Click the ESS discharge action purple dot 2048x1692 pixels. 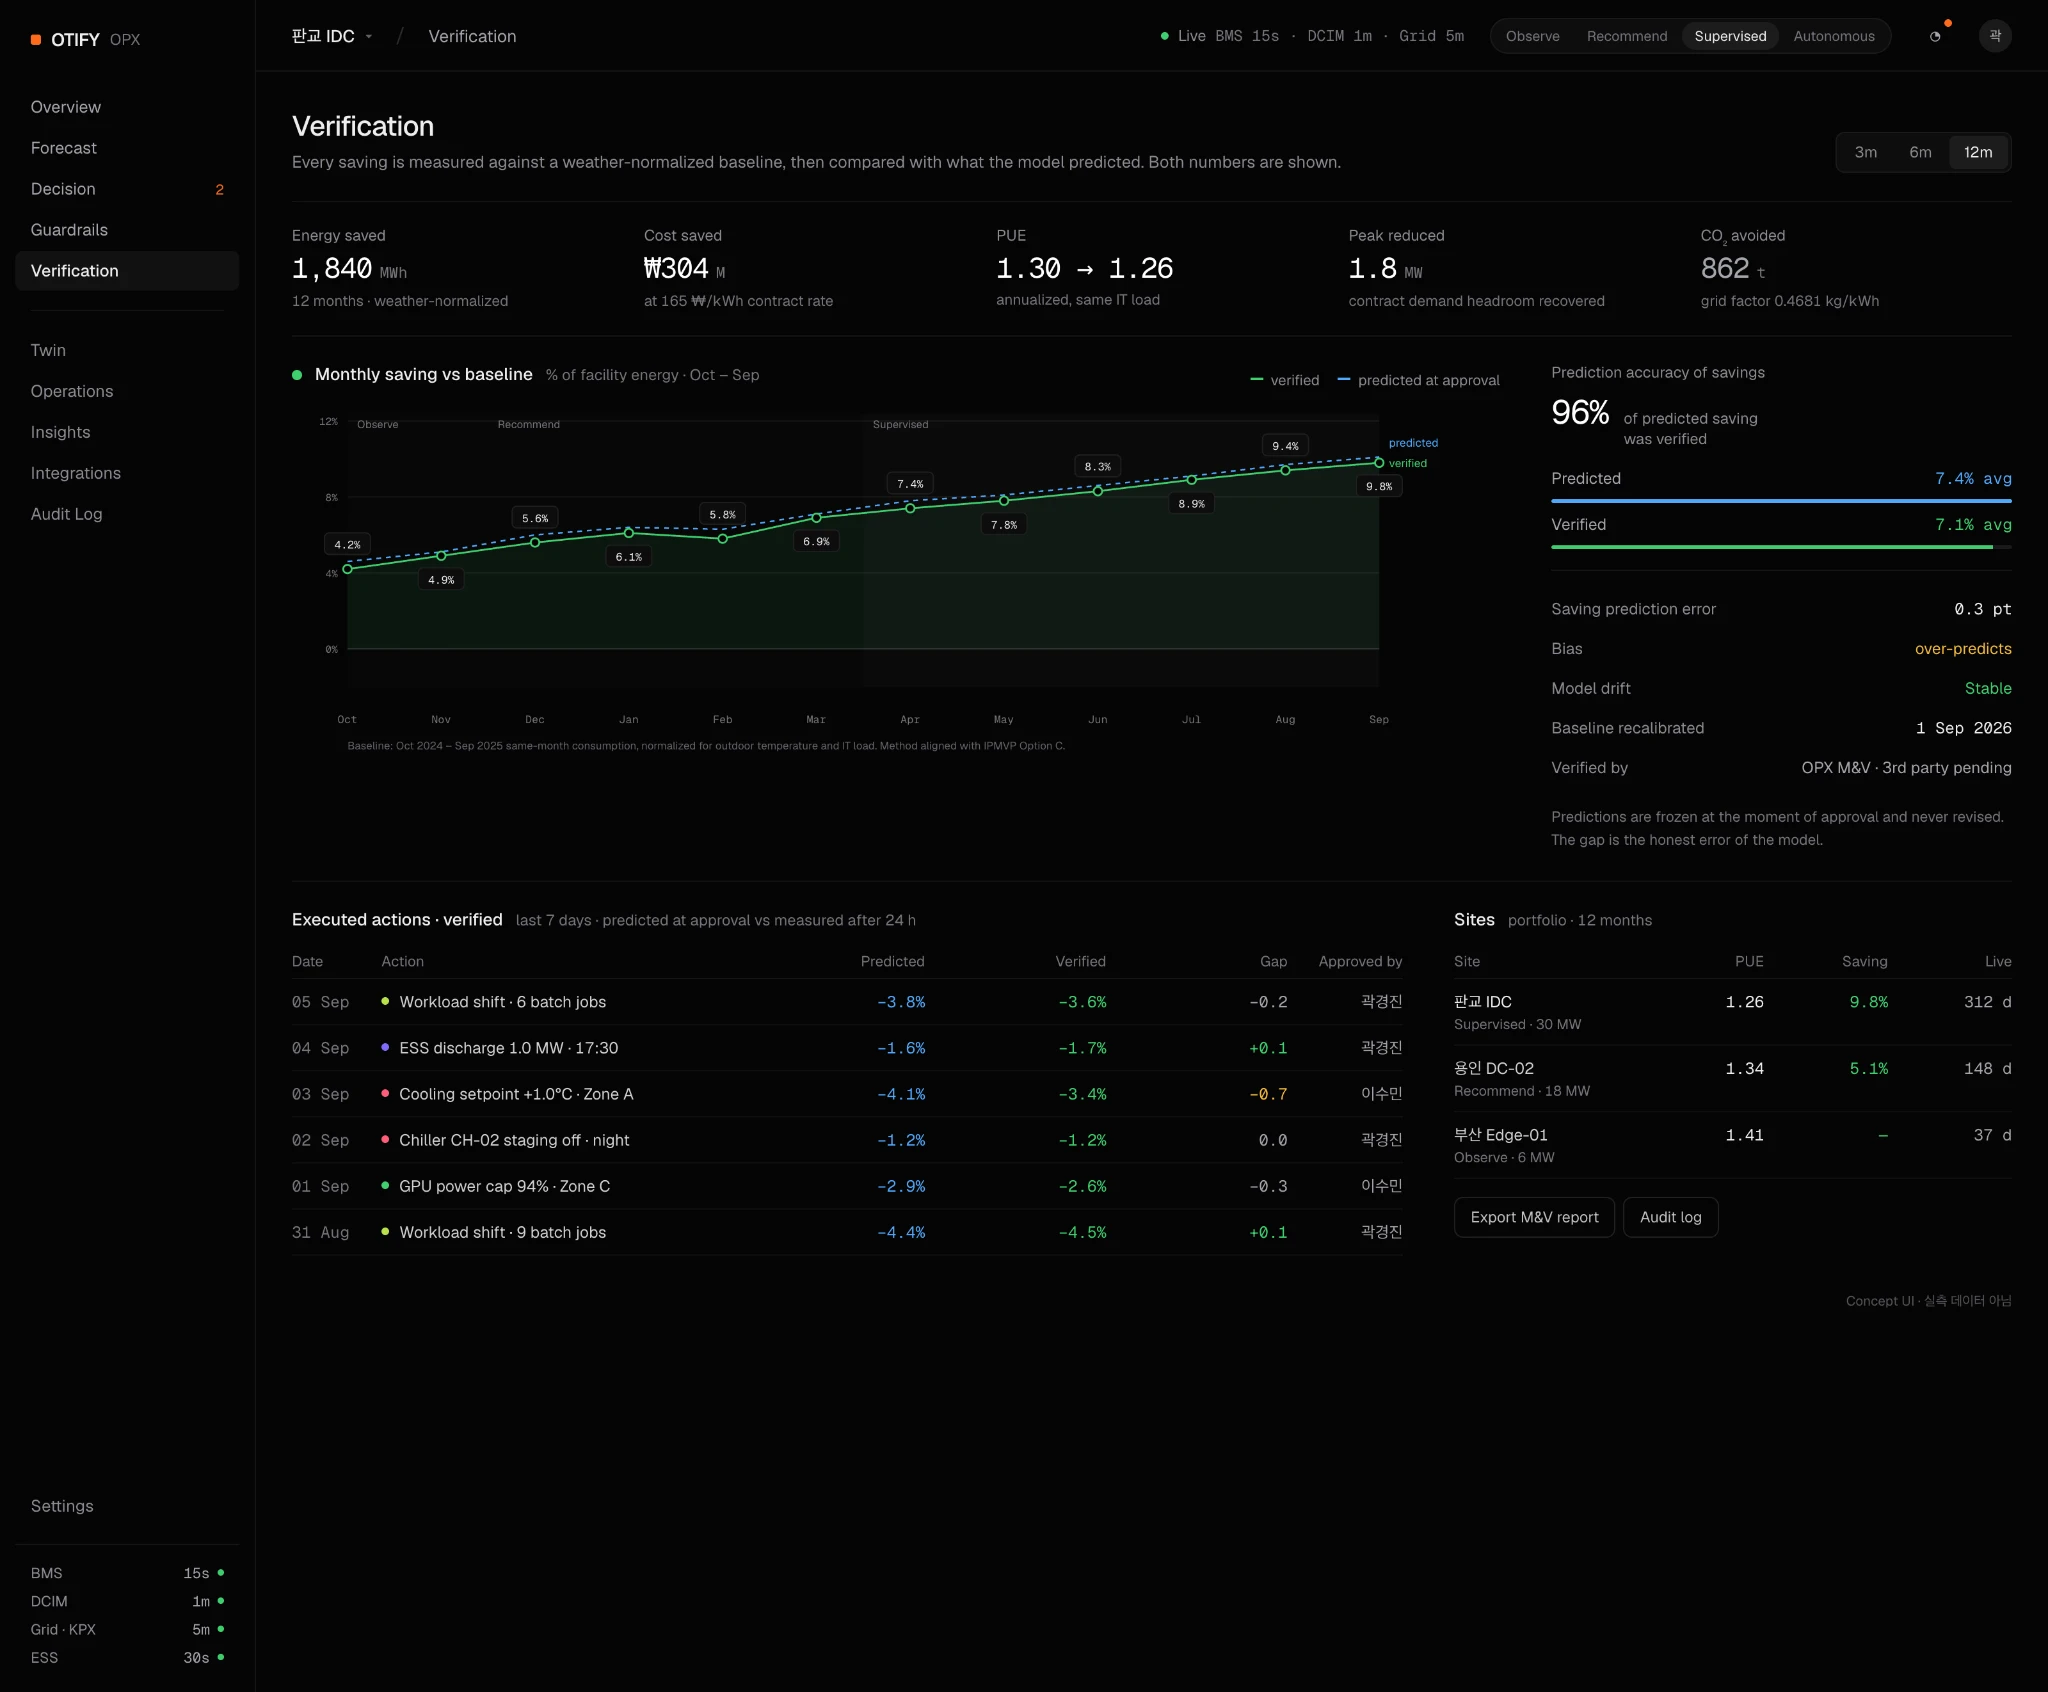coord(385,1047)
